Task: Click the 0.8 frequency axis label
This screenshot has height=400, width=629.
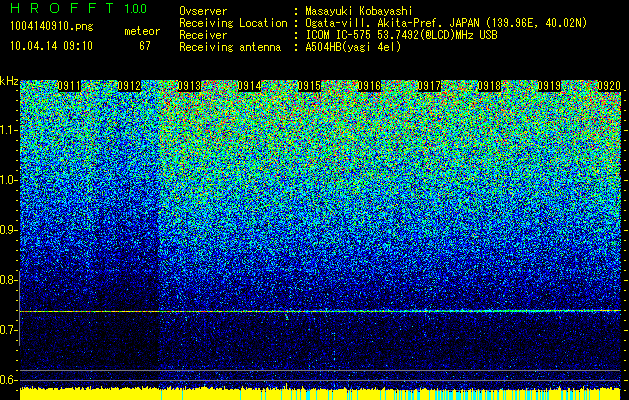Action: 9,280
